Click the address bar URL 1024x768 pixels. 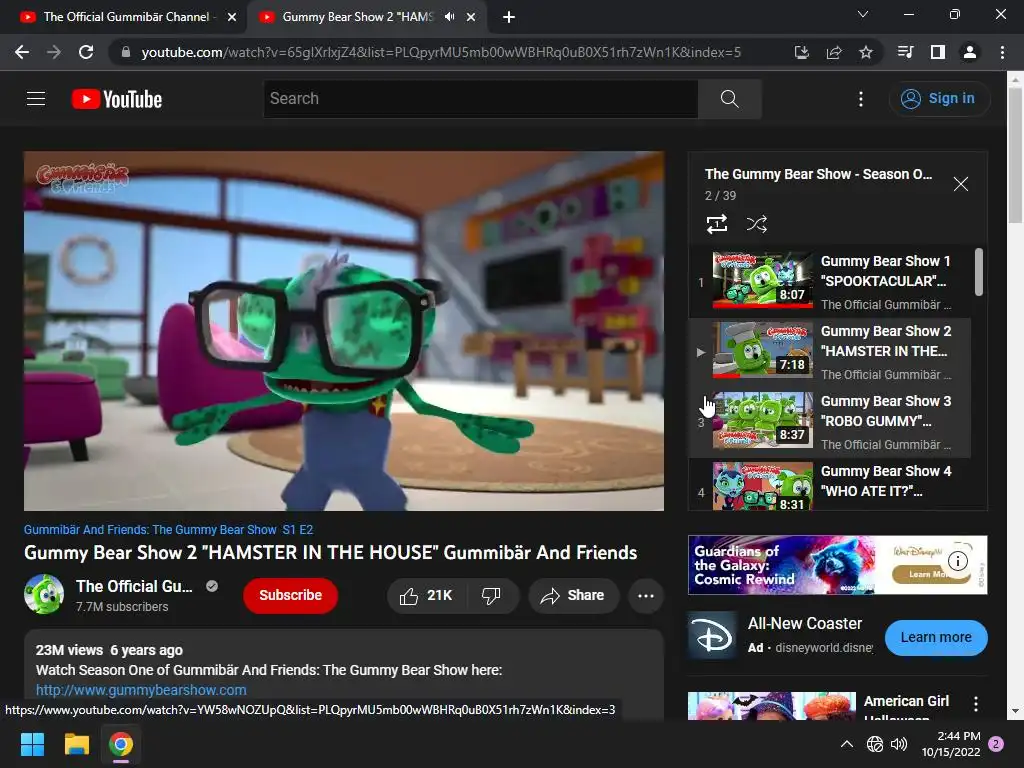[x=441, y=52]
